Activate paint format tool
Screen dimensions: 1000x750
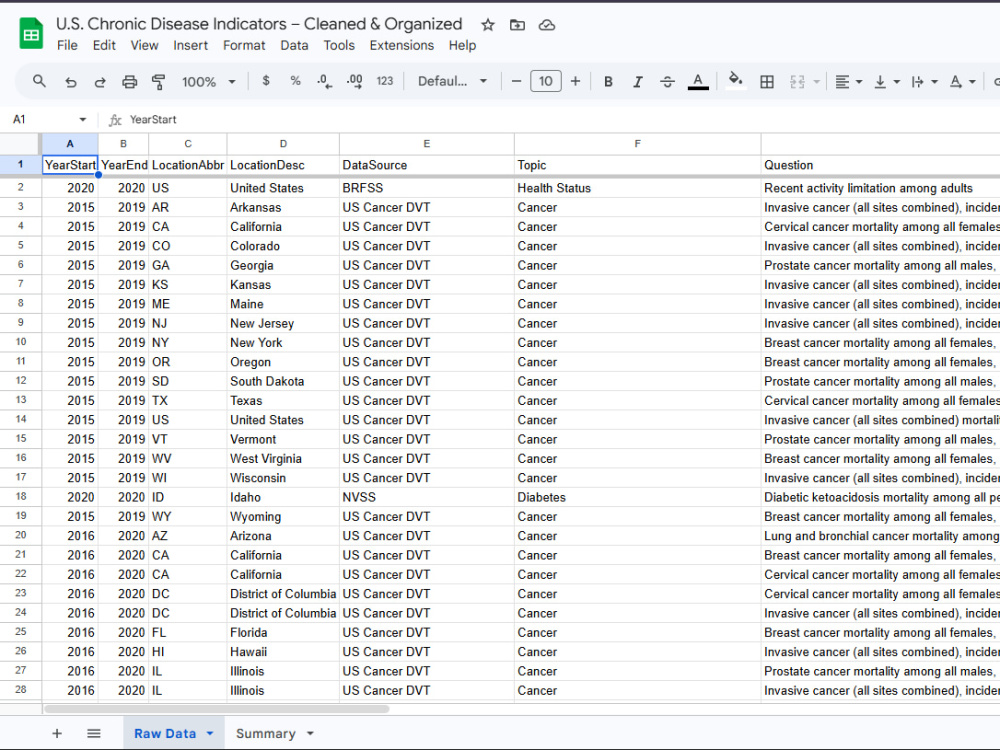(159, 82)
